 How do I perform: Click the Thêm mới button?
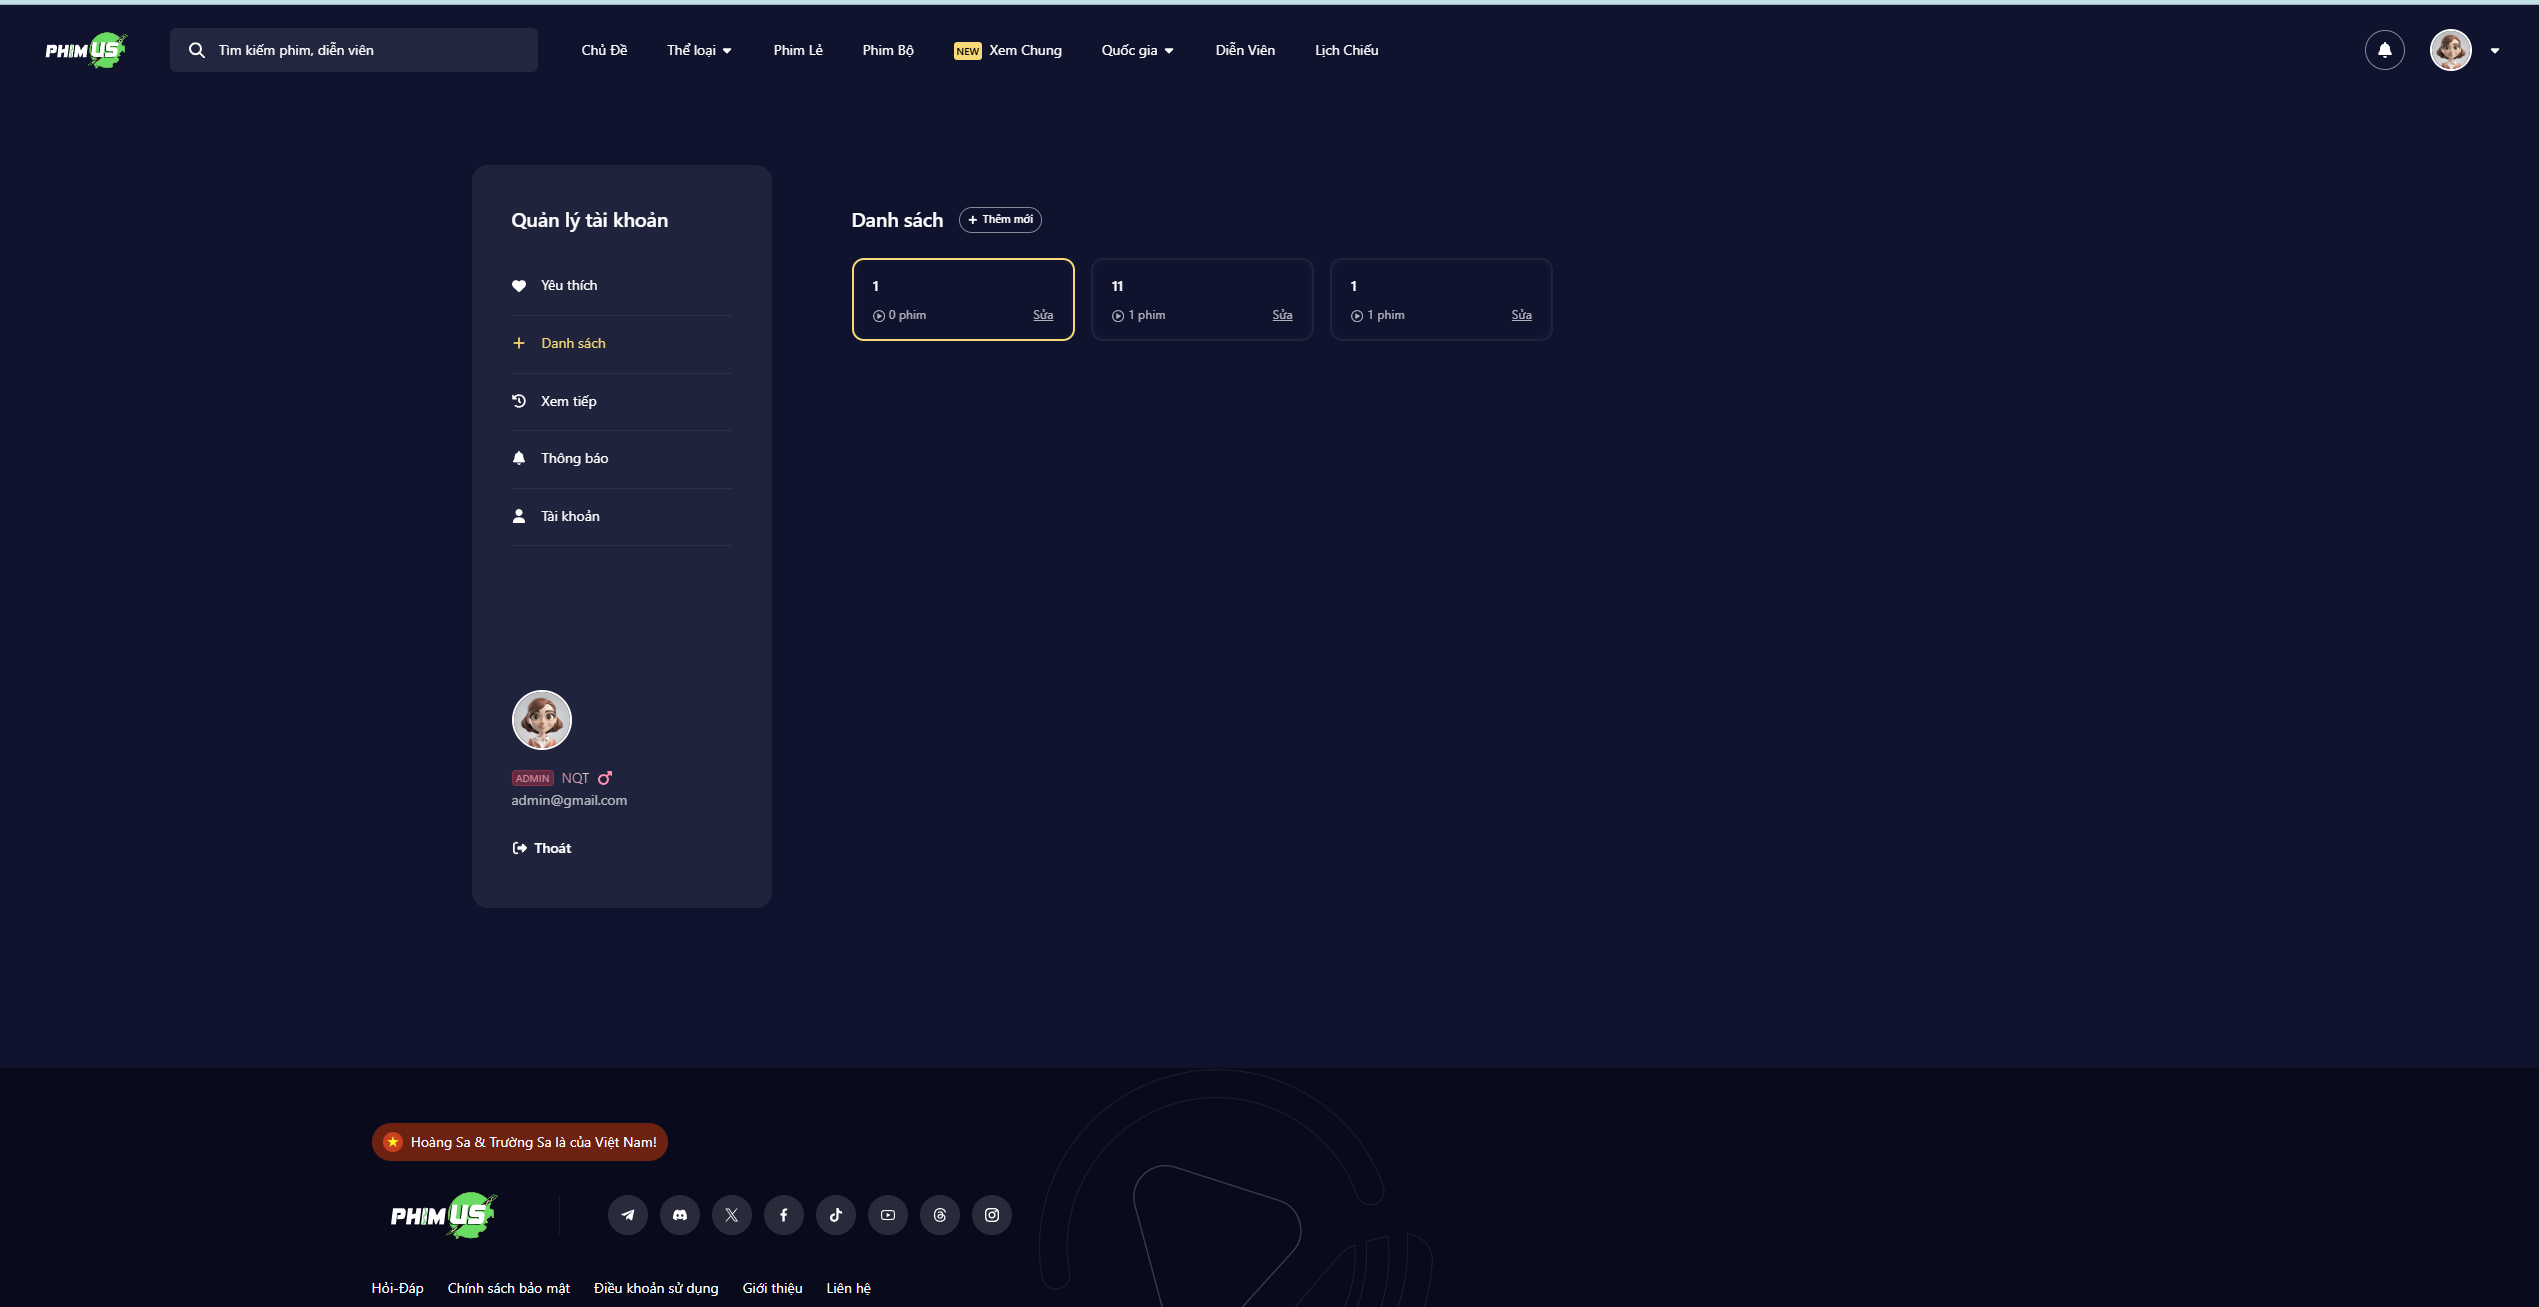(1000, 219)
